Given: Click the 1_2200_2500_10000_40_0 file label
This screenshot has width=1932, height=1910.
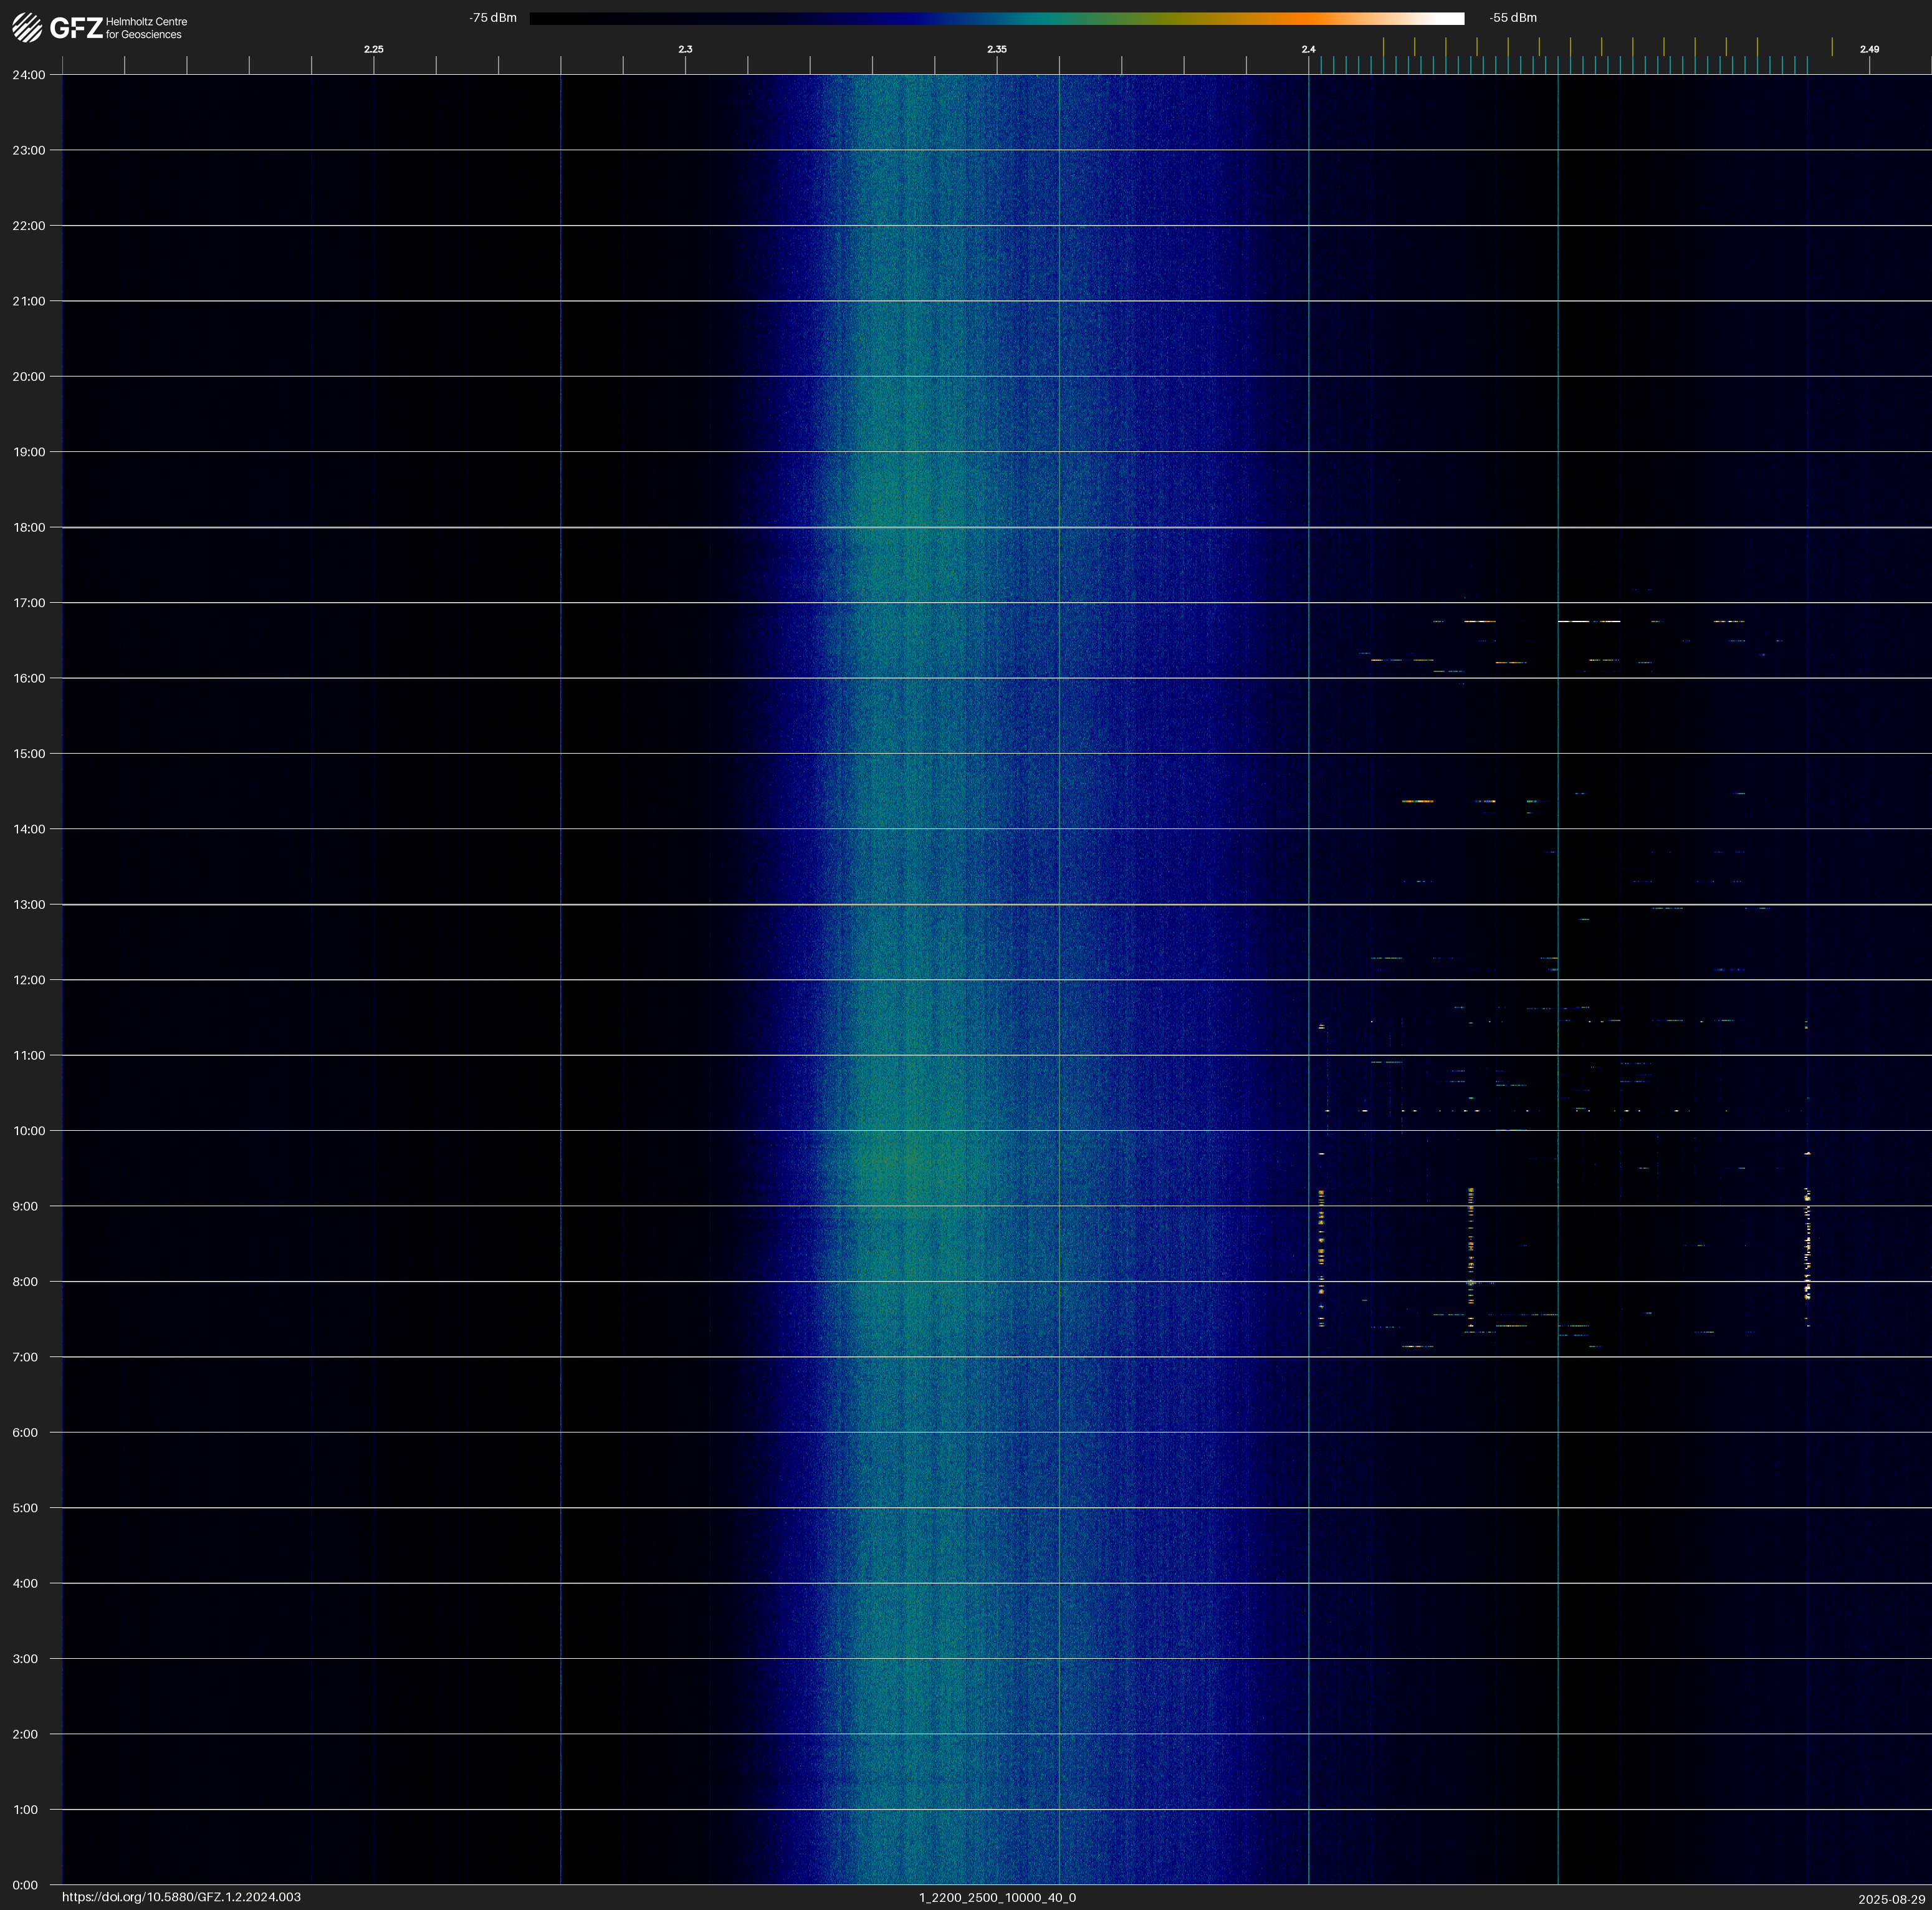Looking at the screenshot, I should tap(997, 1897).
